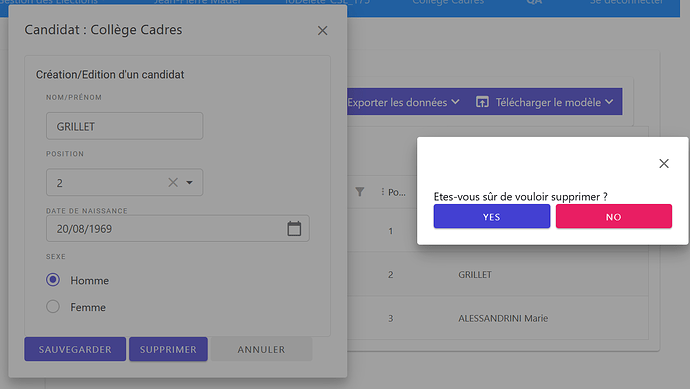Focus the Nom/Prénom field containing GRILLET
The image size is (690, 389).
125,126
